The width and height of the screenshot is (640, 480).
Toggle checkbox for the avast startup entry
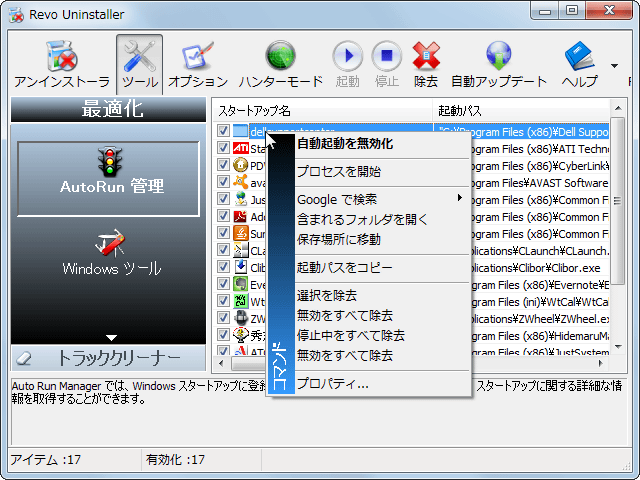[223, 182]
